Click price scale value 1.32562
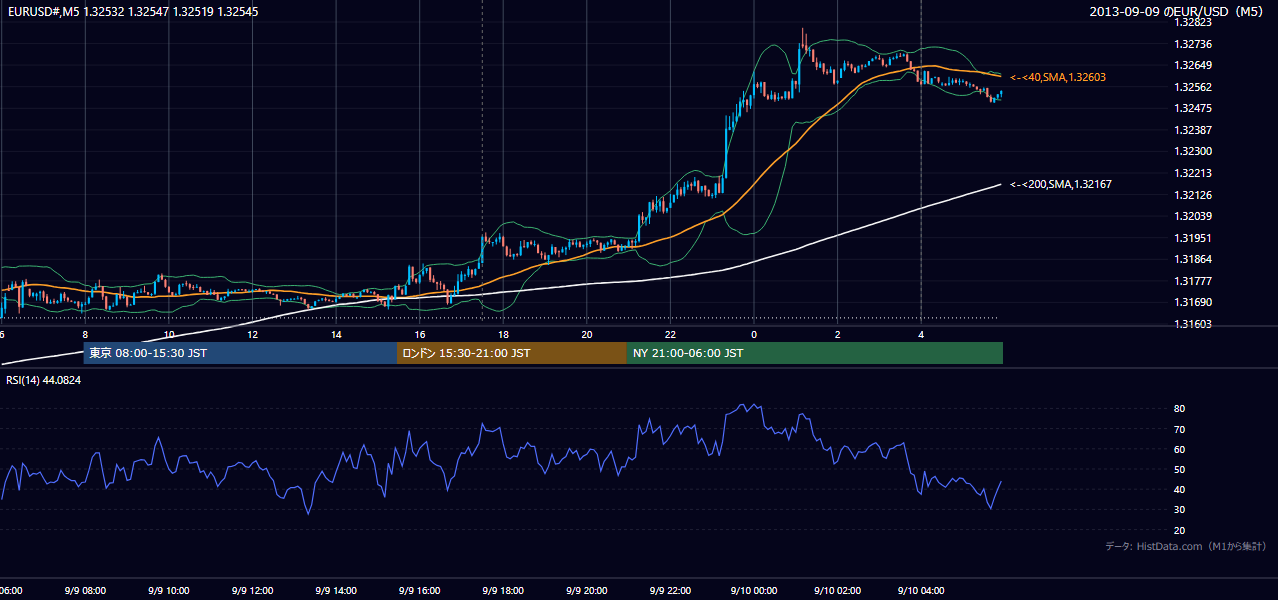Image resolution: width=1278 pixels, height=600 pixels. pyautogui.click(x=1192, y=87)
